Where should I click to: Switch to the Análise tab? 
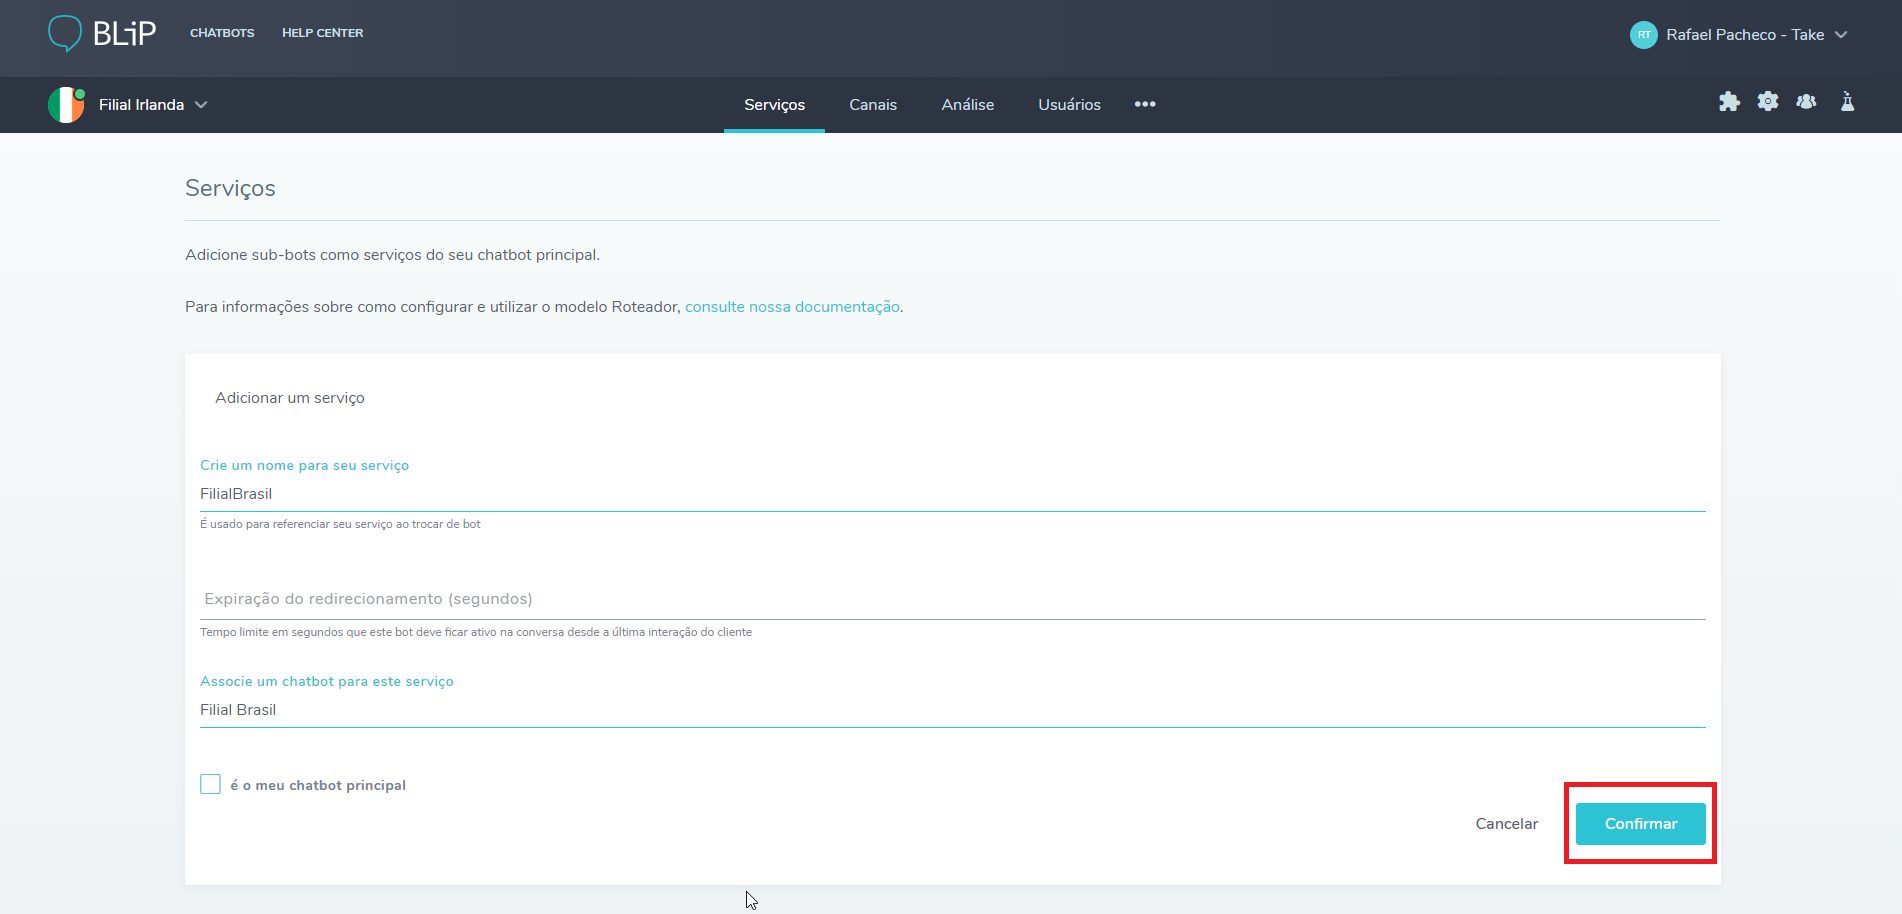(x=967, y=105)
